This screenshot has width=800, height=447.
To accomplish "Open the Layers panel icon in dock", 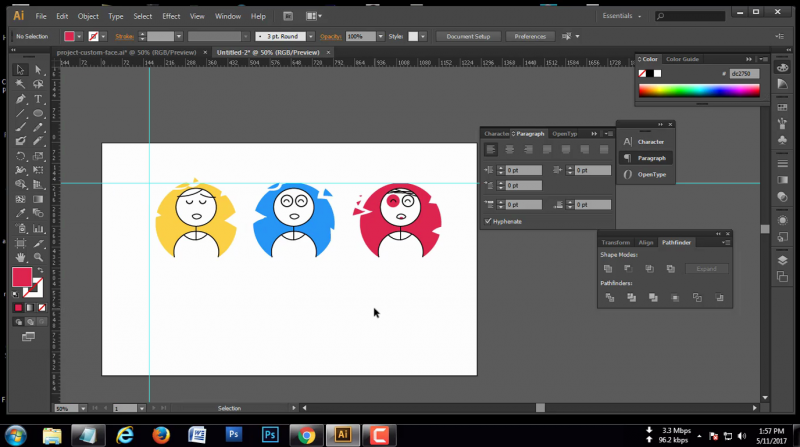I will coord(783,260).
